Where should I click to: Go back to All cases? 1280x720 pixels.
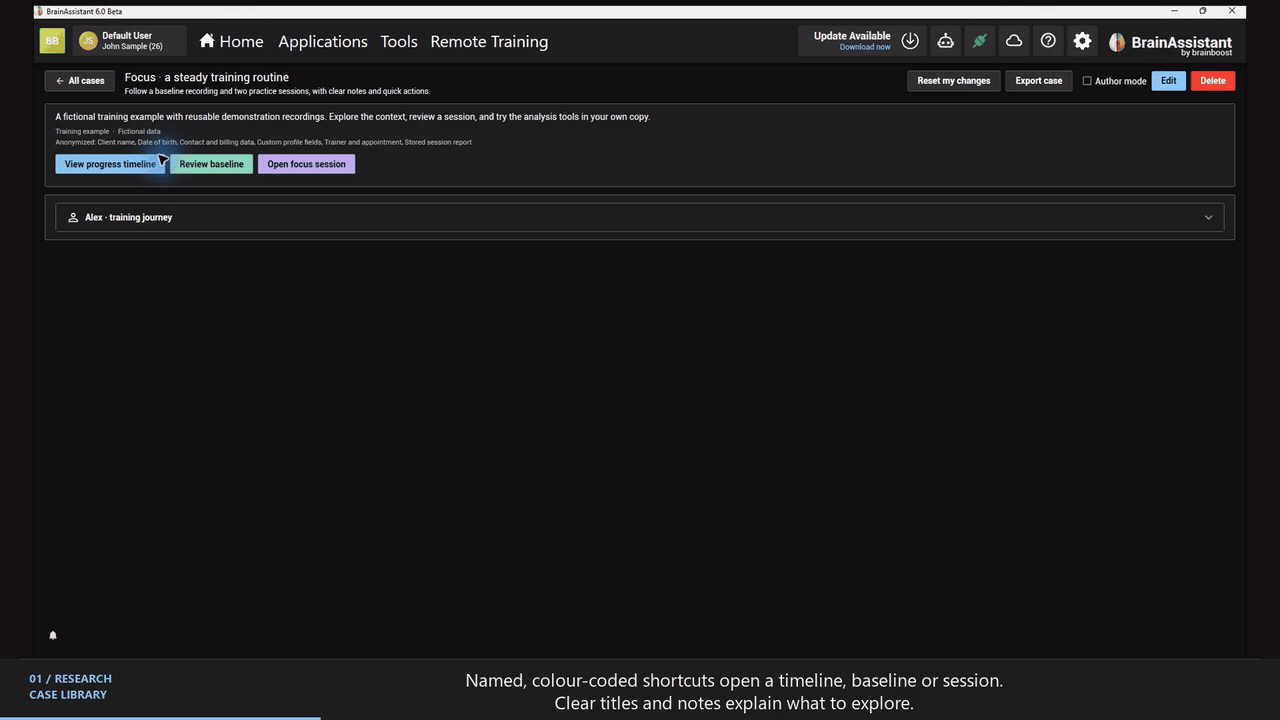click(80, 81)
